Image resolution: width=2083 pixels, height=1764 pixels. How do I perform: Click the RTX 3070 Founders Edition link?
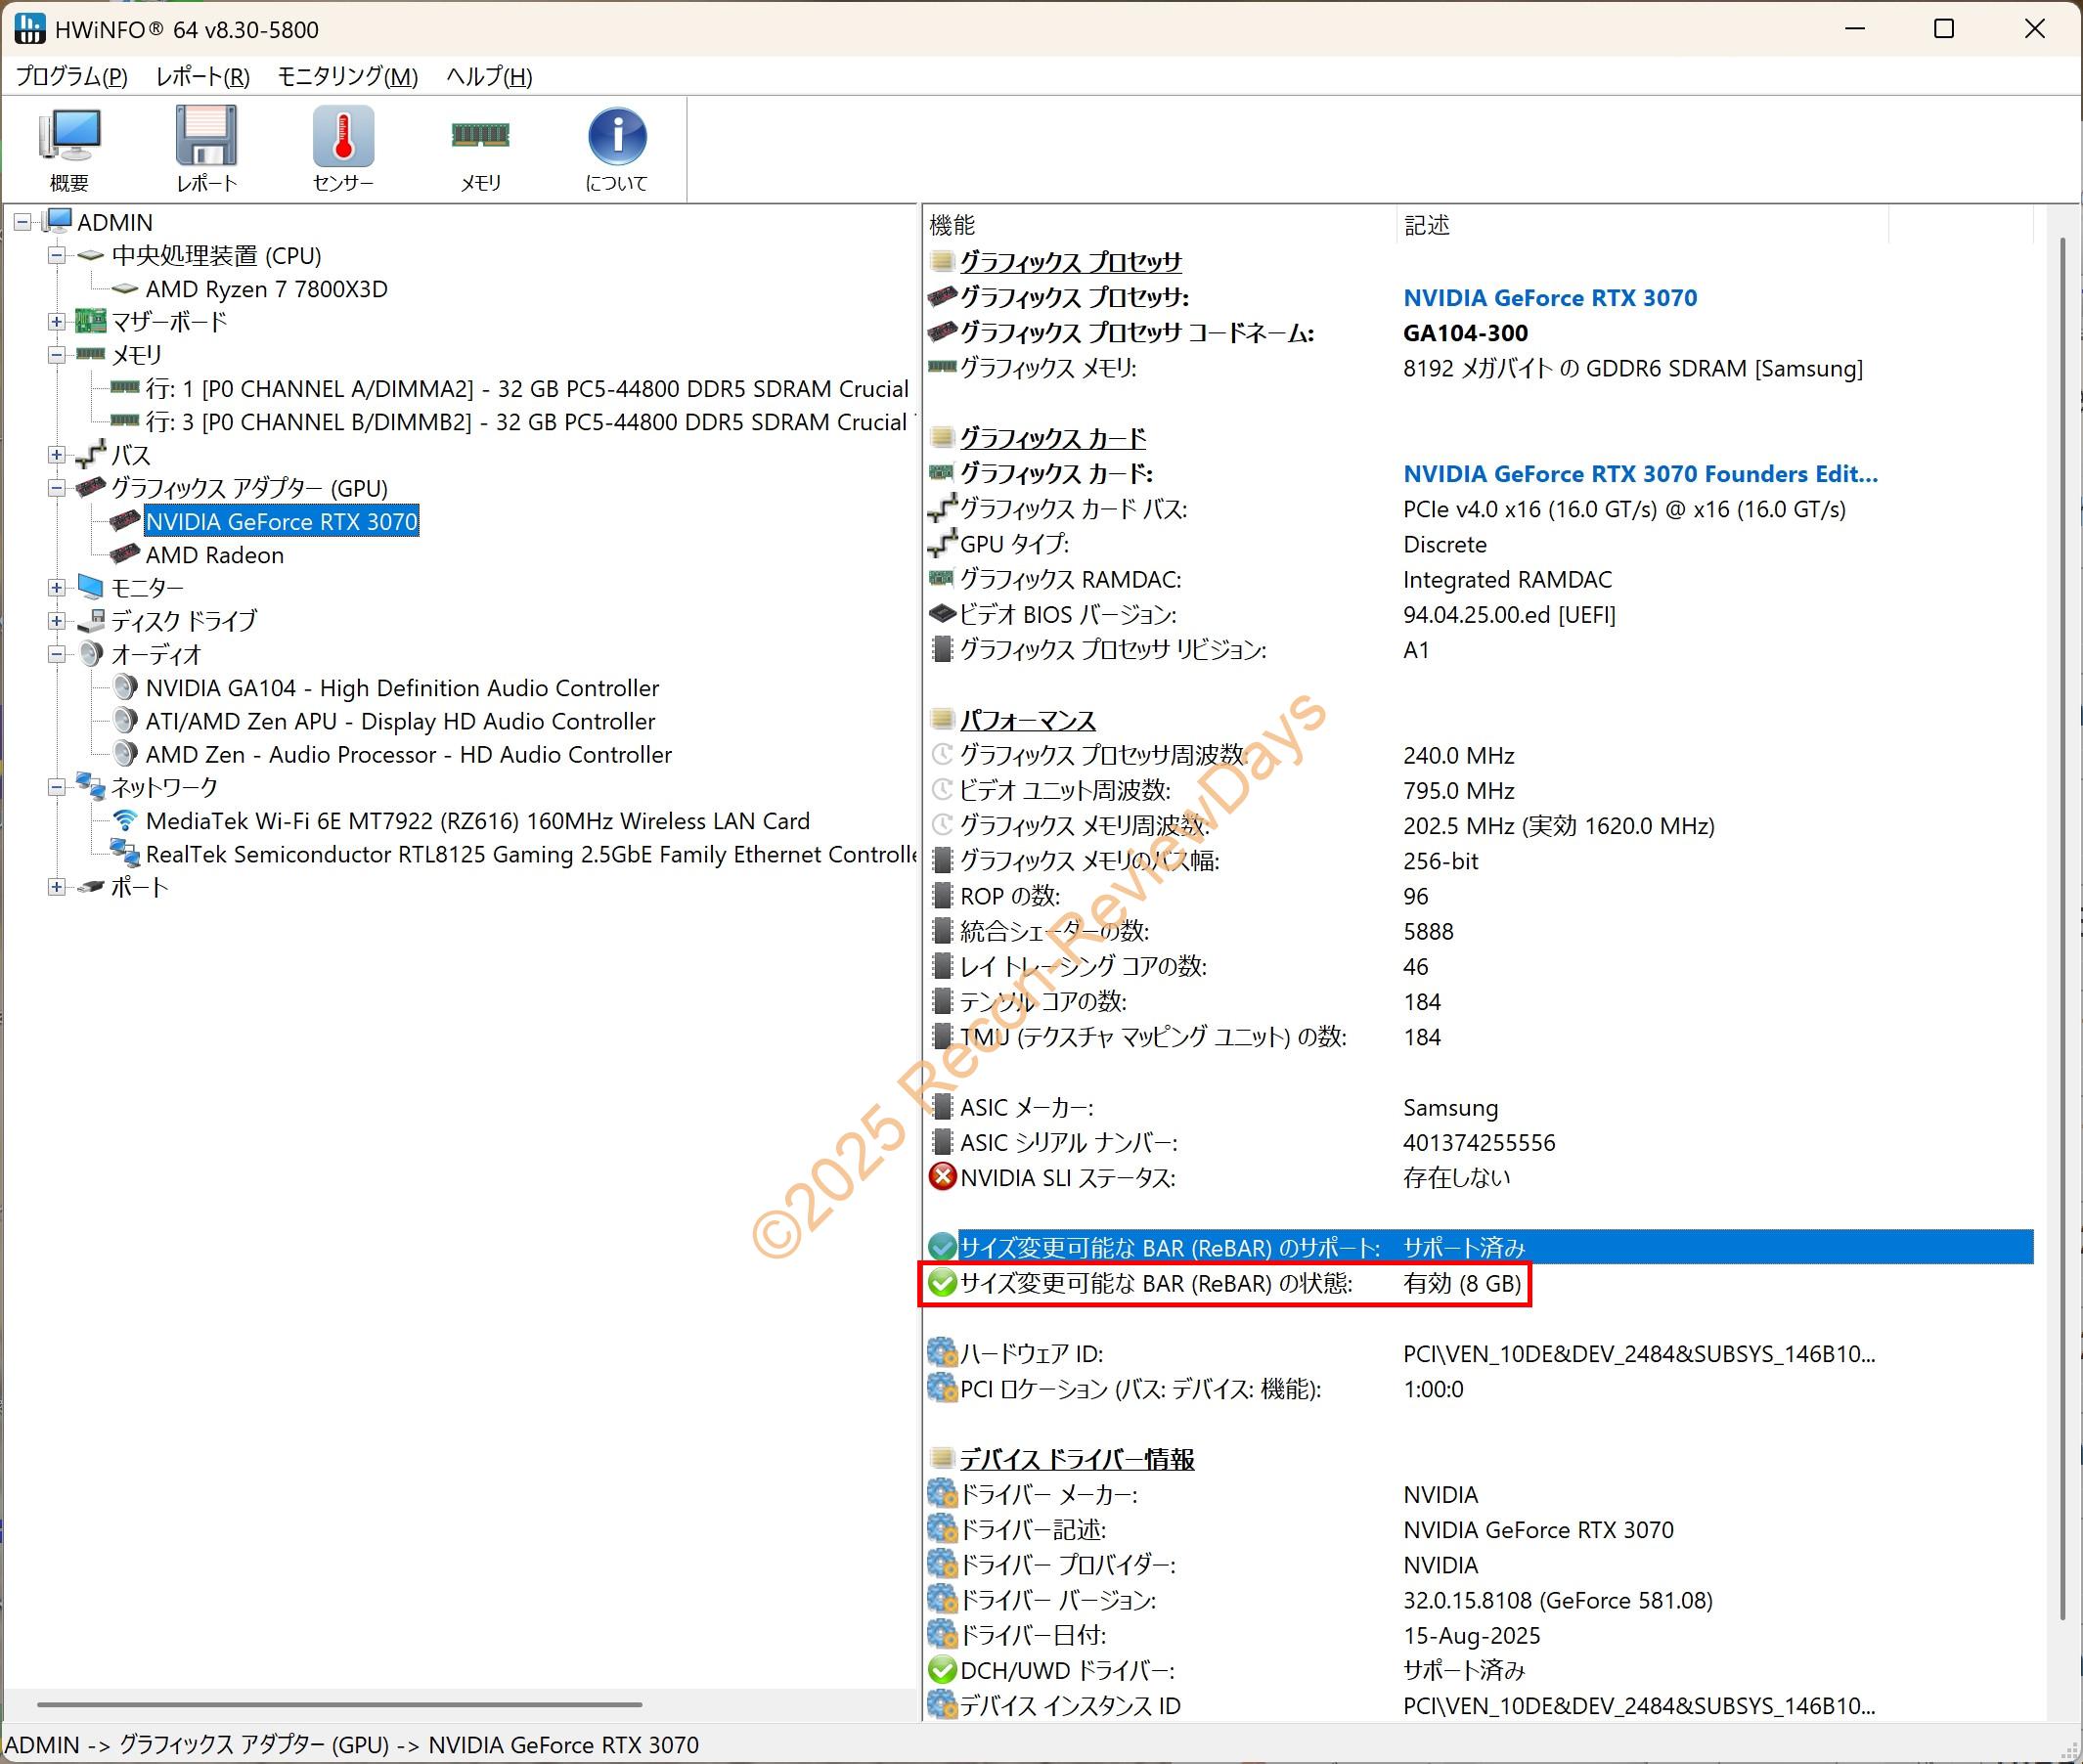click(x=1639, y=474)
